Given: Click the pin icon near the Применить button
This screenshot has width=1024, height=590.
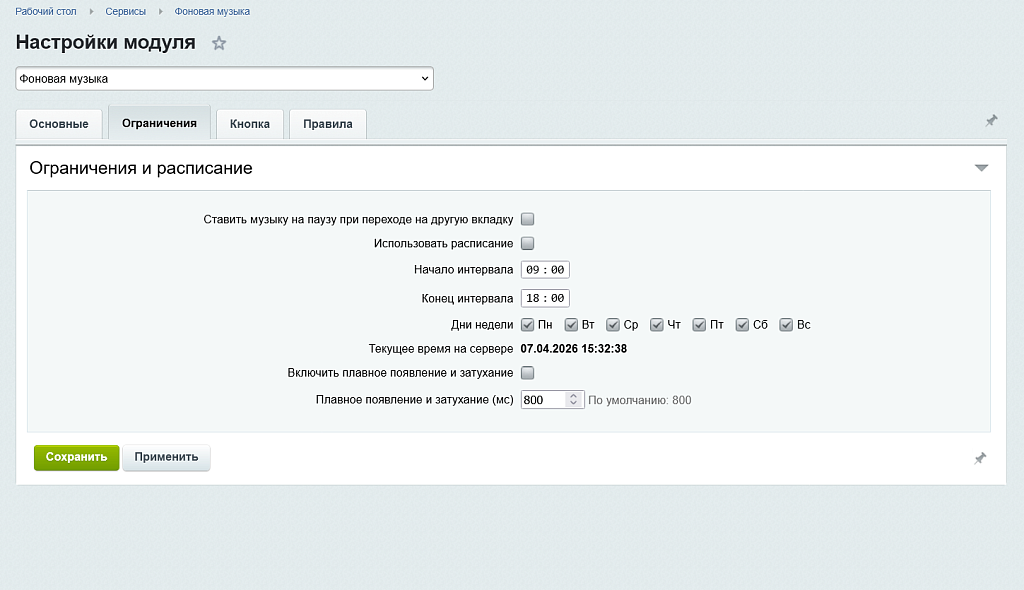Looking at the screenshot, I should (980, 458).
